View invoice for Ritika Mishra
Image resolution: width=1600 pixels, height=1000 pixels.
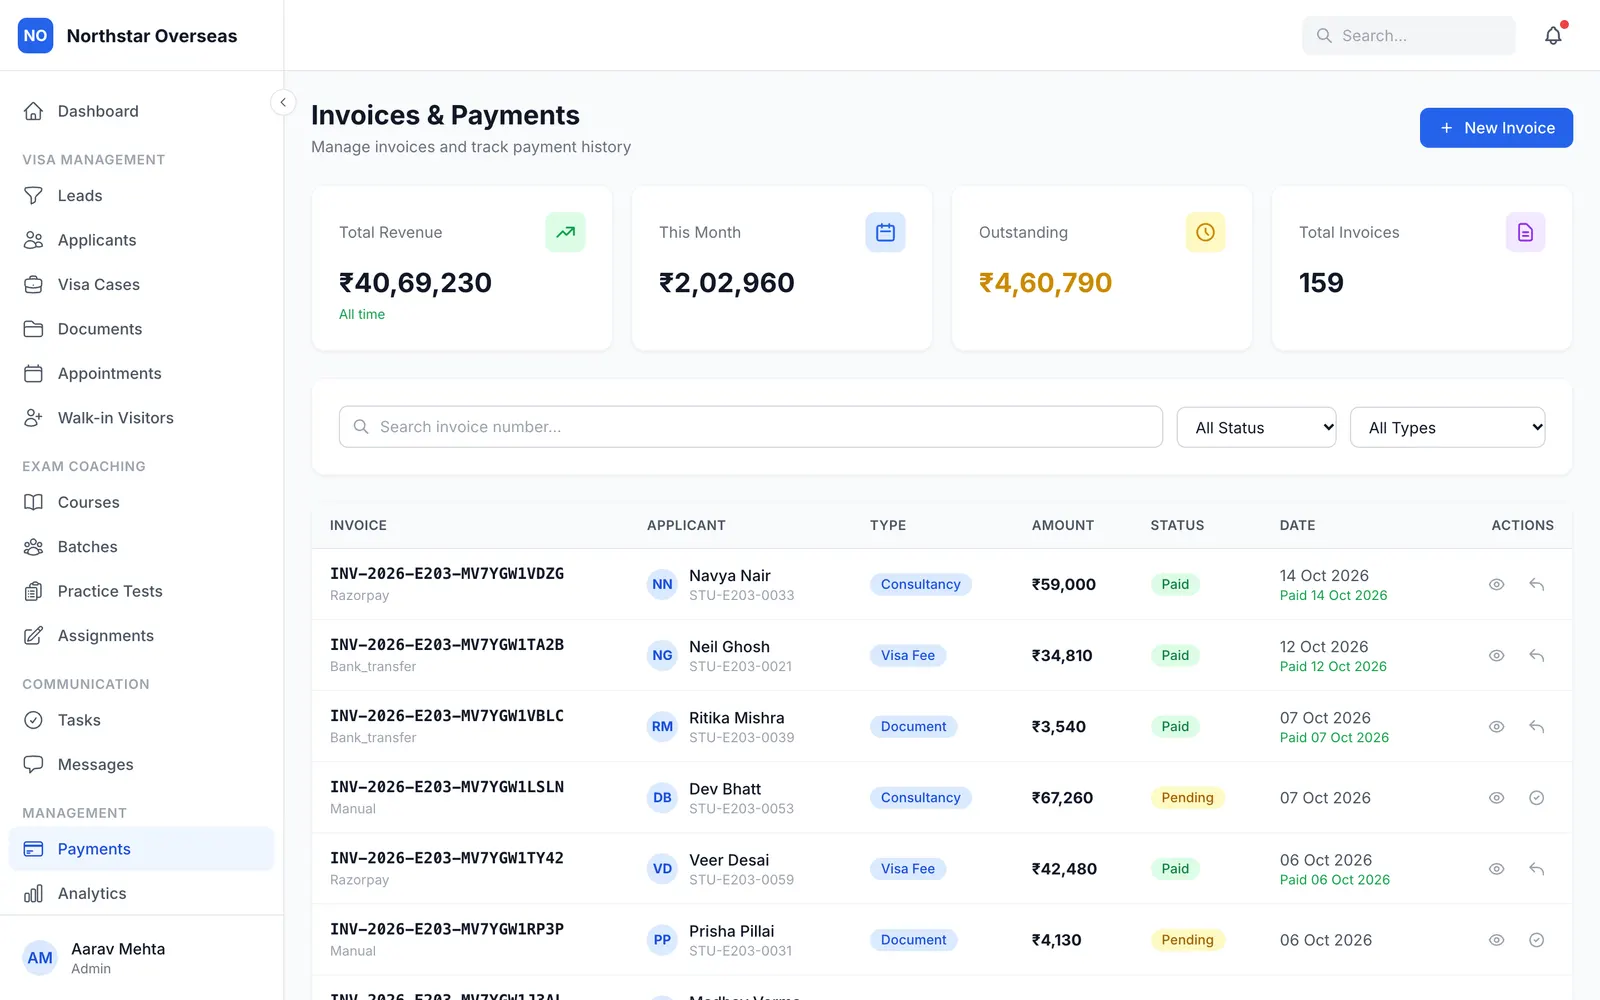[x=1497, y=727]
